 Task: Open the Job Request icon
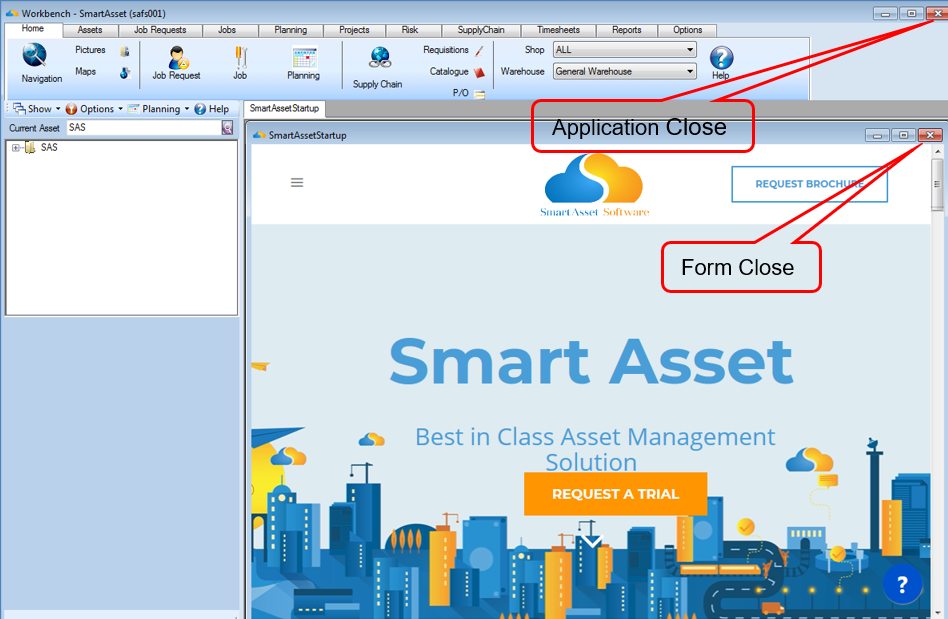coord(178,58)
